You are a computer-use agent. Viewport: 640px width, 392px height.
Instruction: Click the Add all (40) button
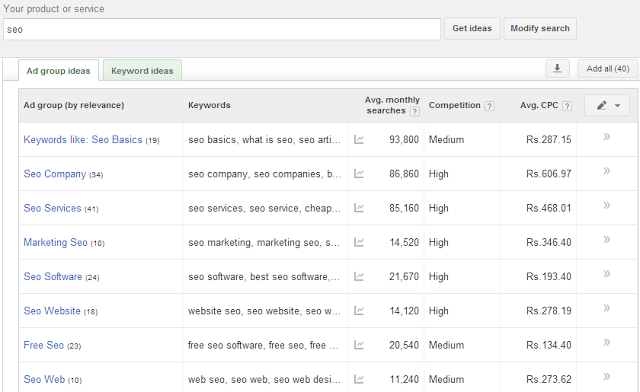pos(608,69)
